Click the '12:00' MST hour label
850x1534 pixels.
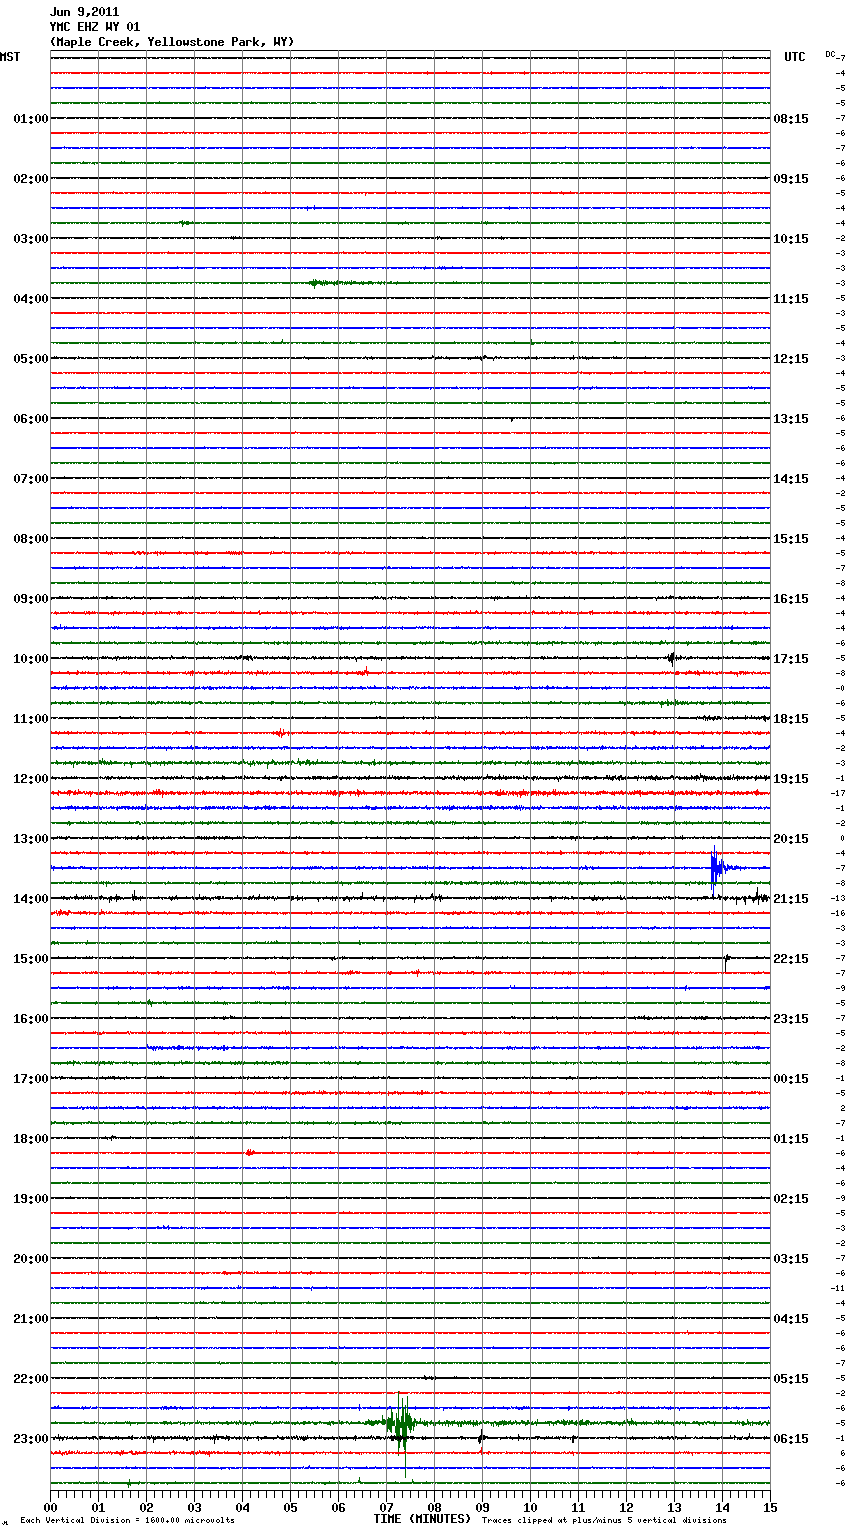point(31,779)
